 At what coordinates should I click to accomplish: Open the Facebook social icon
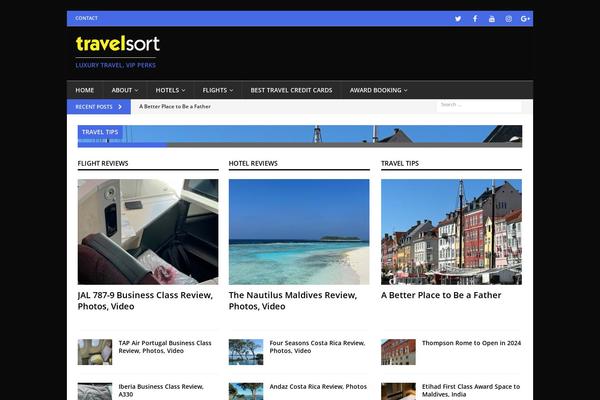475,18
